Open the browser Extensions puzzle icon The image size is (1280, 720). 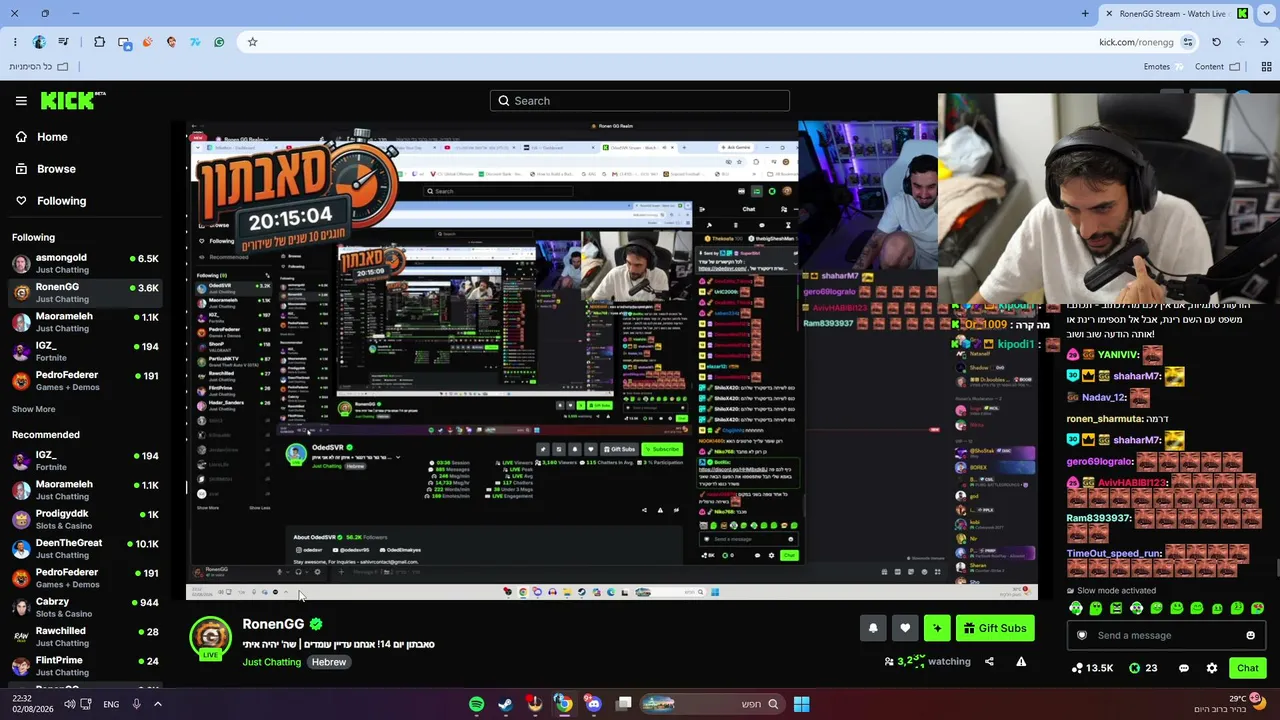[99, 42]
